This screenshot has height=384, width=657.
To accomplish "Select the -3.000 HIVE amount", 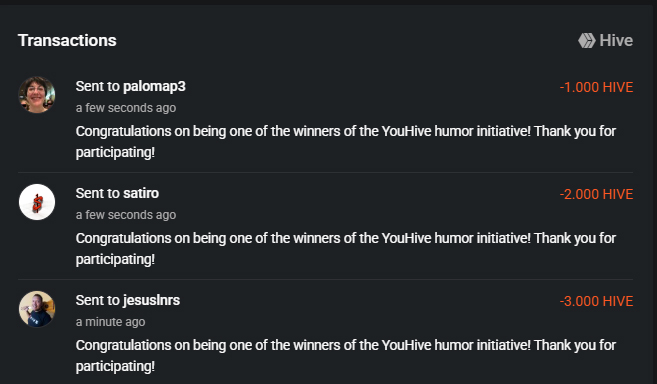I will [596, 301].
